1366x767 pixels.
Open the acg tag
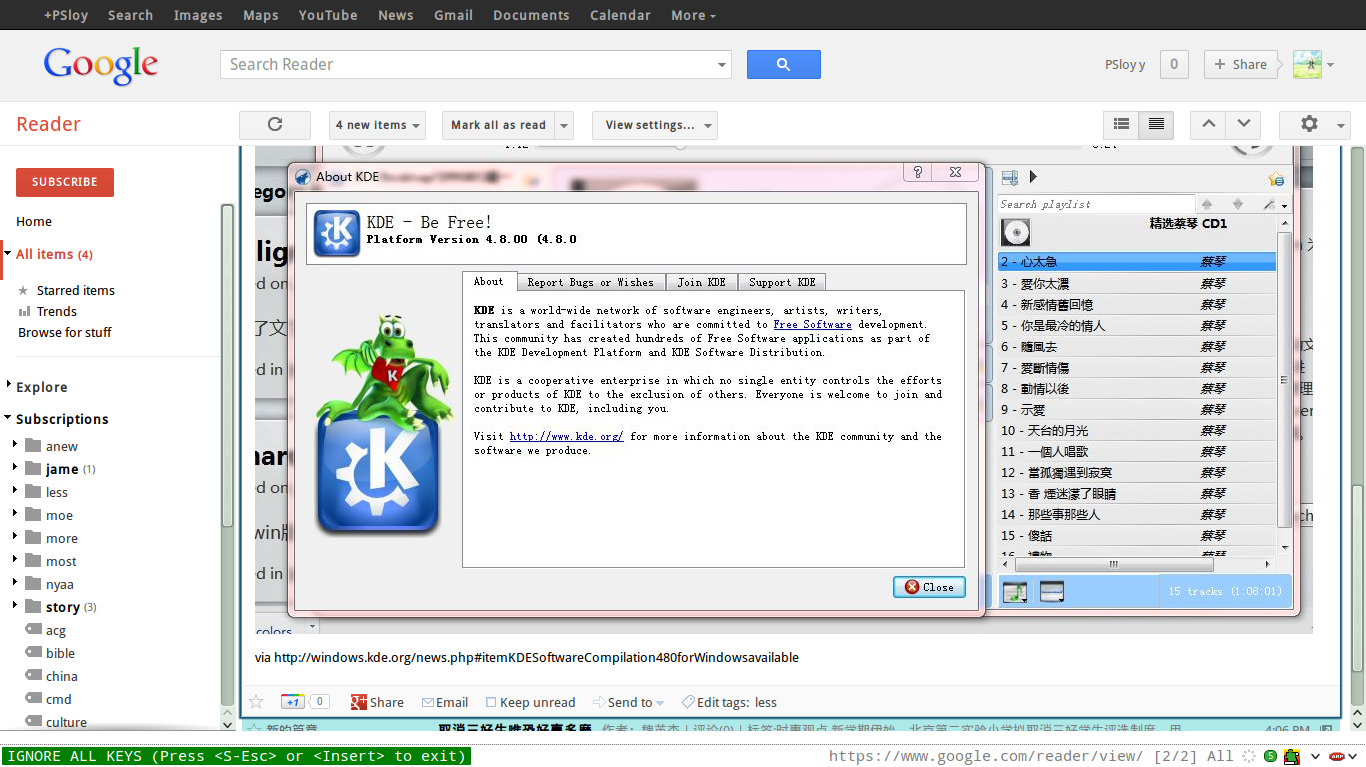coord(56,630)
